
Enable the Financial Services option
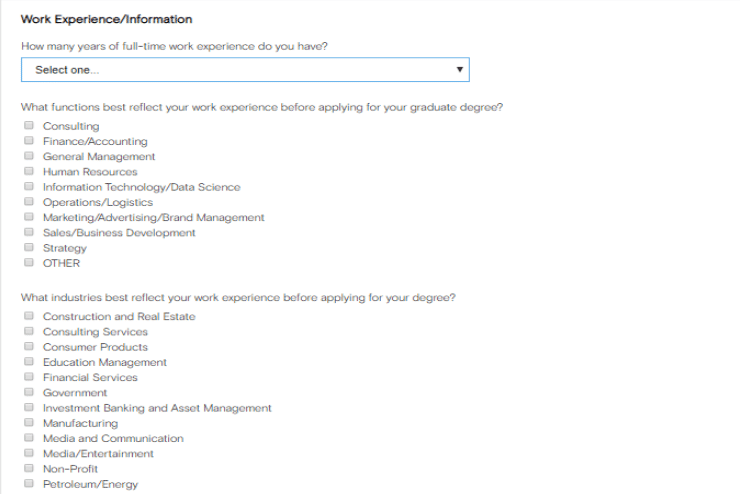(x=30, y=377)
